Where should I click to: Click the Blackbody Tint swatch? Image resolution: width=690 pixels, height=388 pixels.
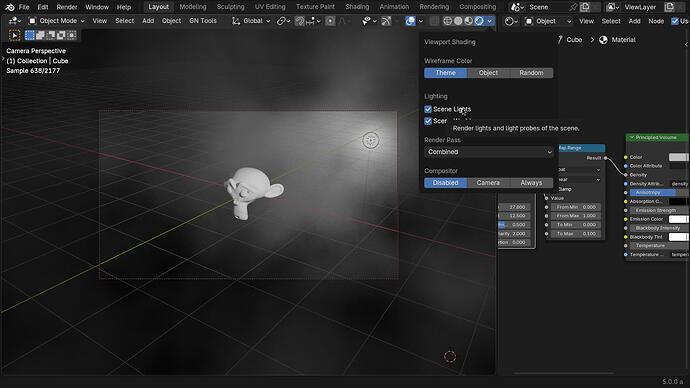pos(679,237)
